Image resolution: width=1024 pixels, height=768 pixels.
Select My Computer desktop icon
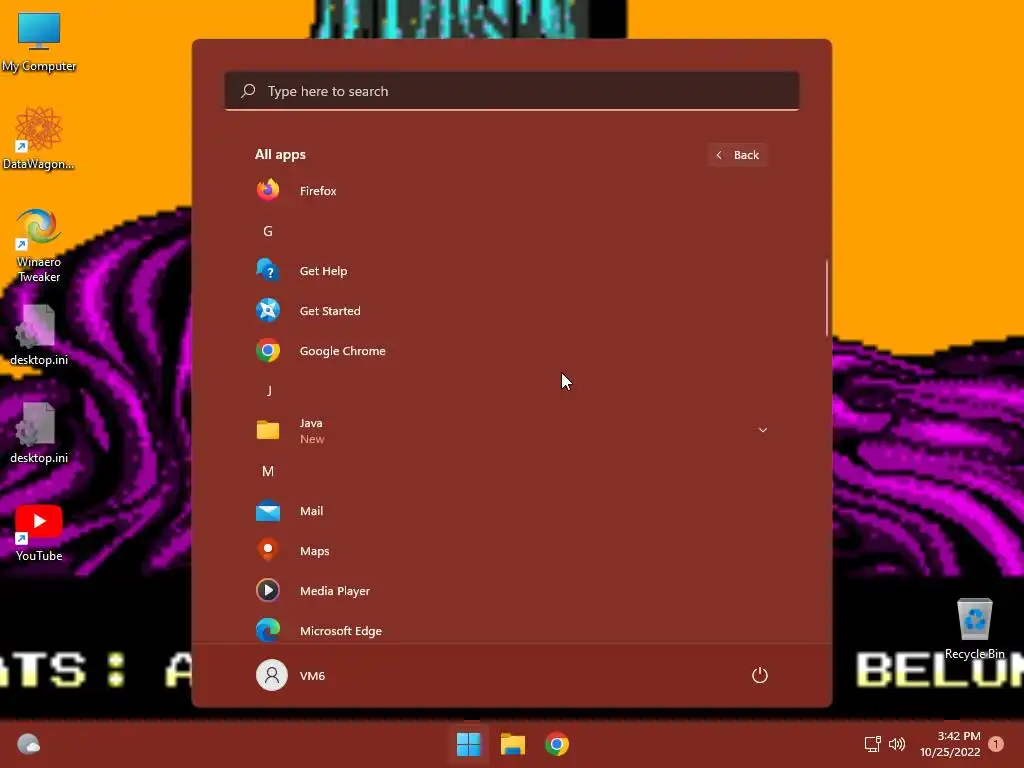(x=39, y=42)
